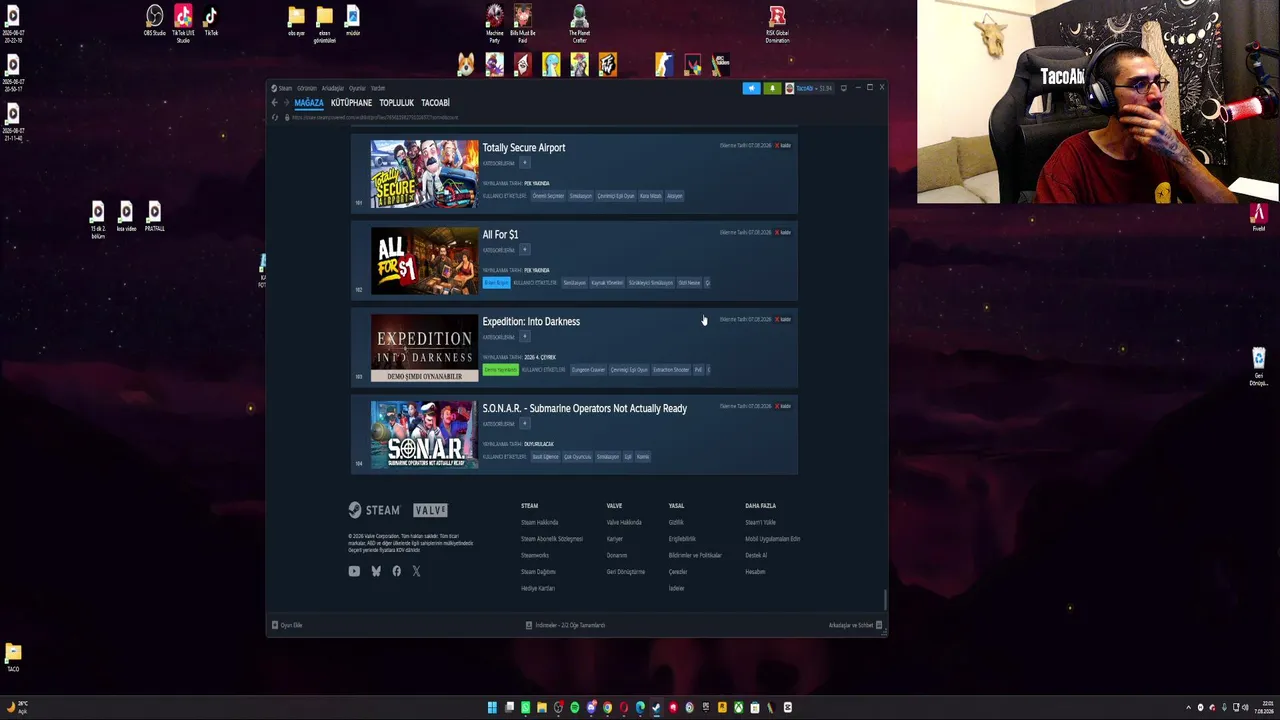
Task: Open the Totally Secure Airport title link
Action: 524,147
